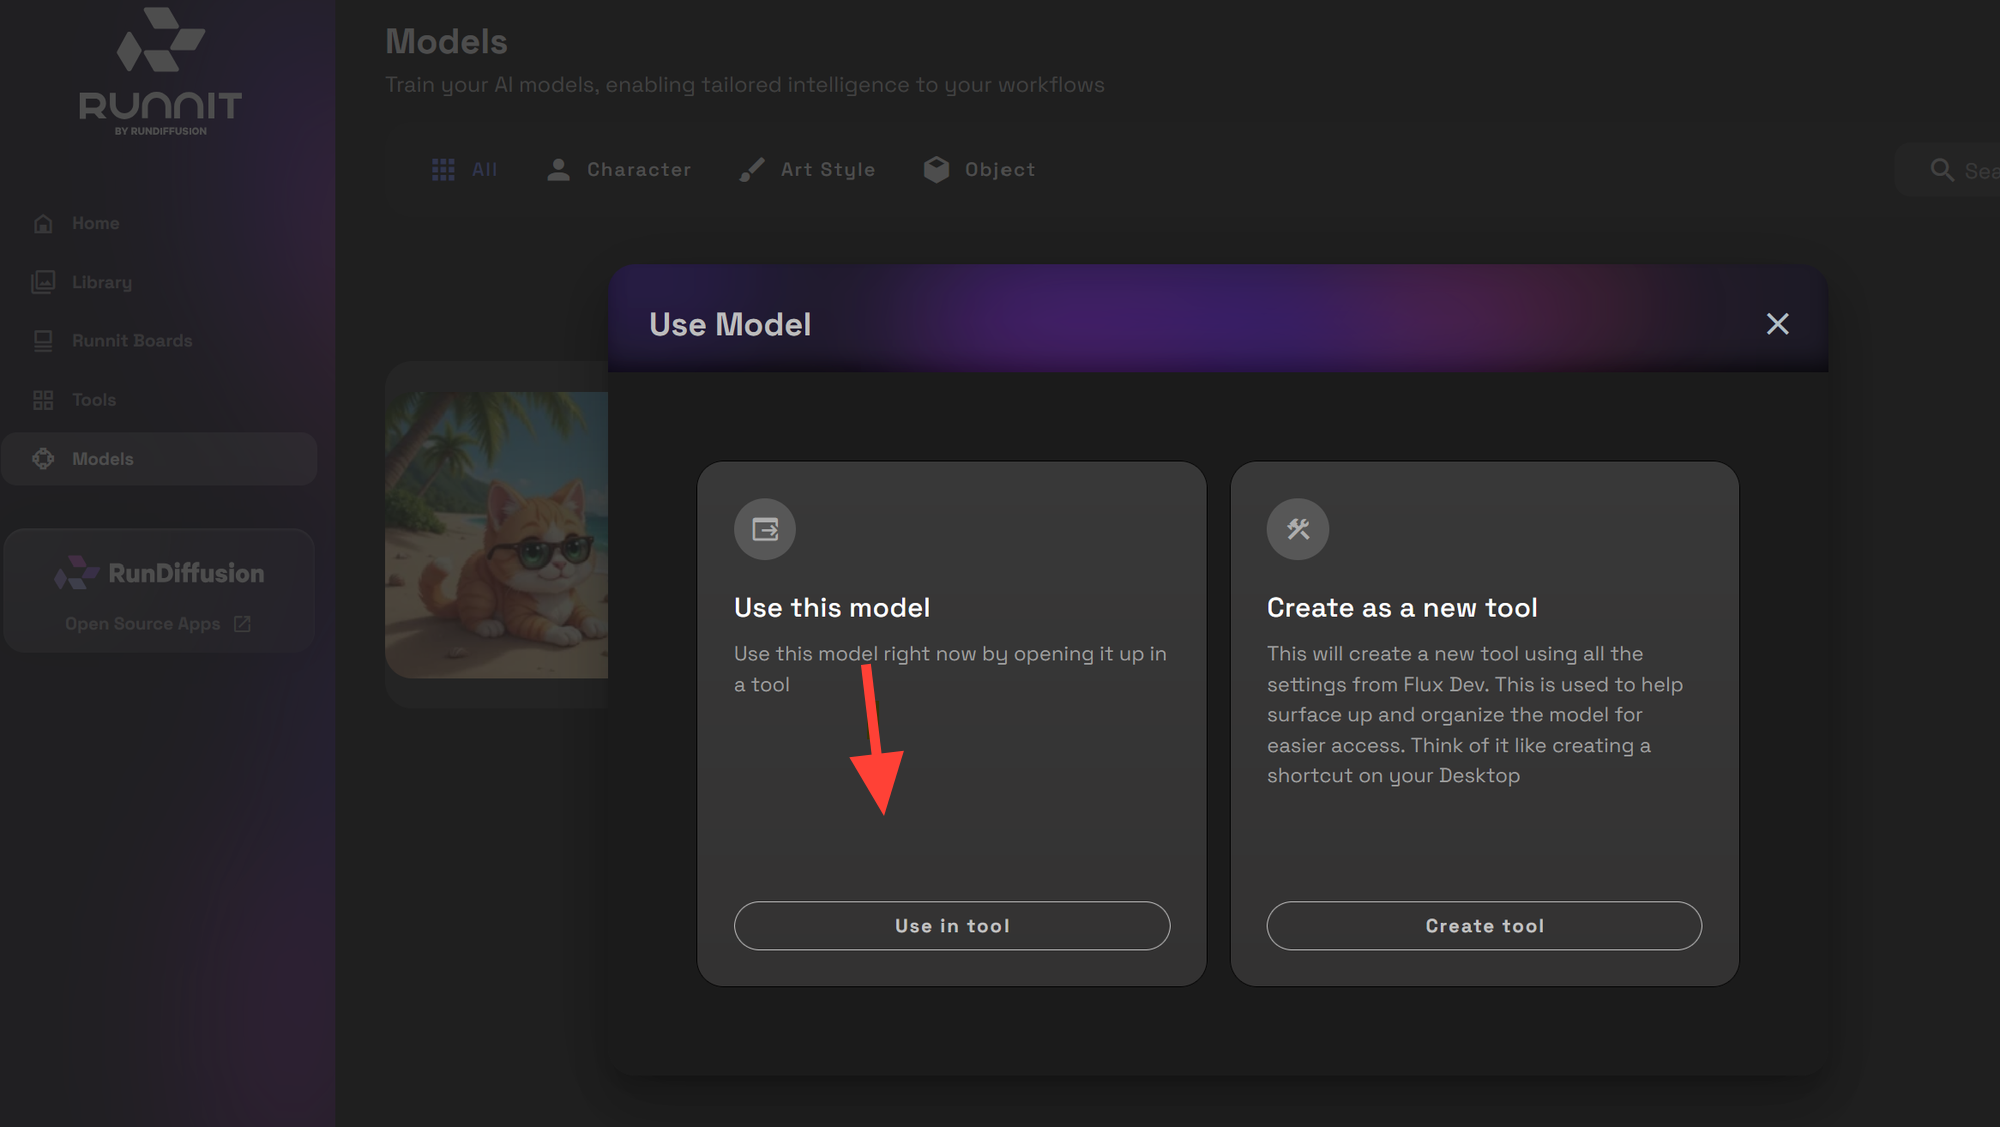The width and height of the screenshot is (2000, 1127).
Task: Select the Models icon in the sidebar
Action: click(43, 458)
